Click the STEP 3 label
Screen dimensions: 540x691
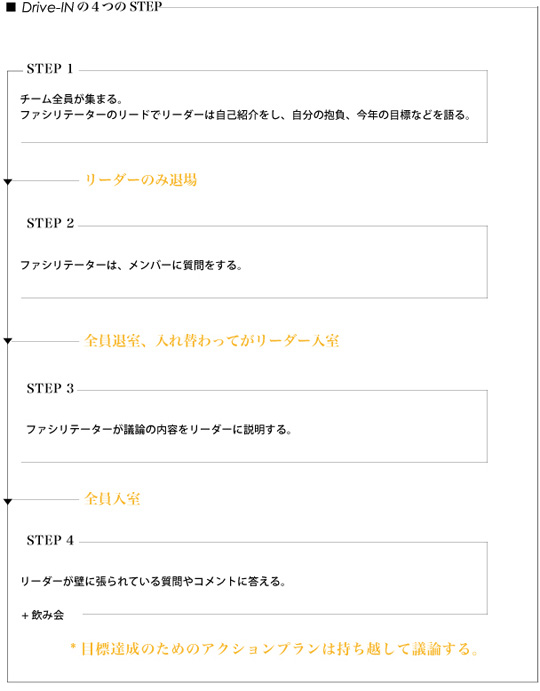[x=50, y=389]
